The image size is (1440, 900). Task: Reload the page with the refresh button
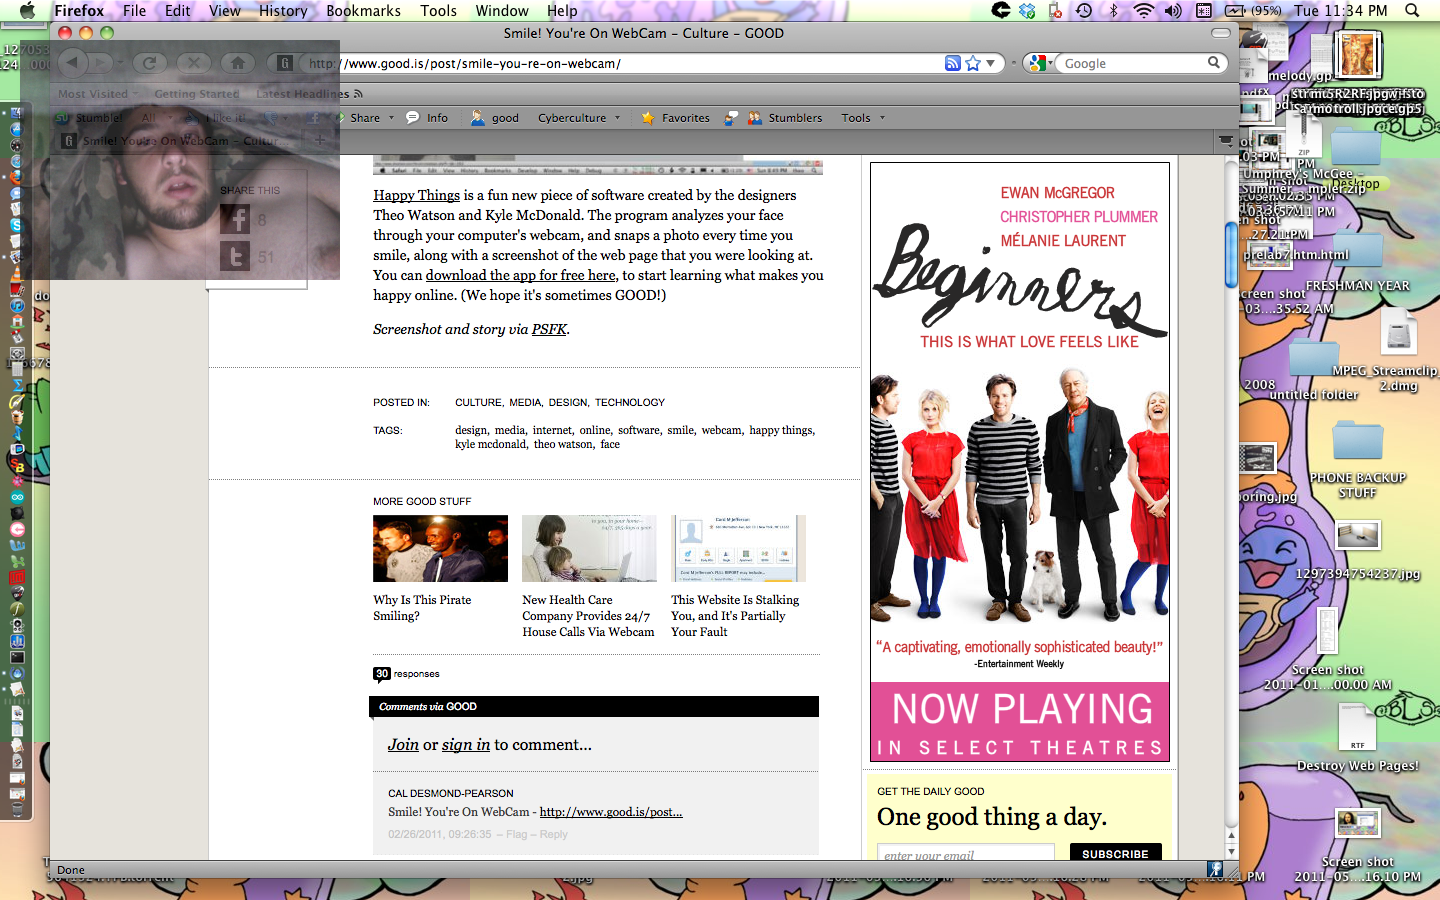point(149,63)
